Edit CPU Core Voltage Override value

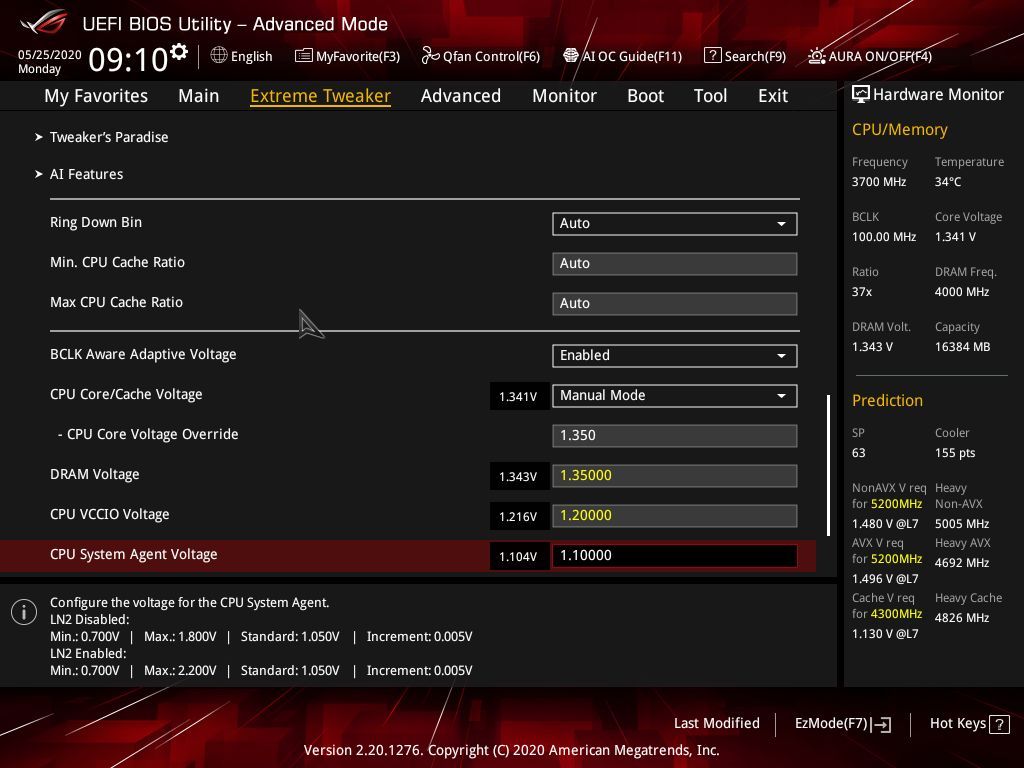point(675,435)
